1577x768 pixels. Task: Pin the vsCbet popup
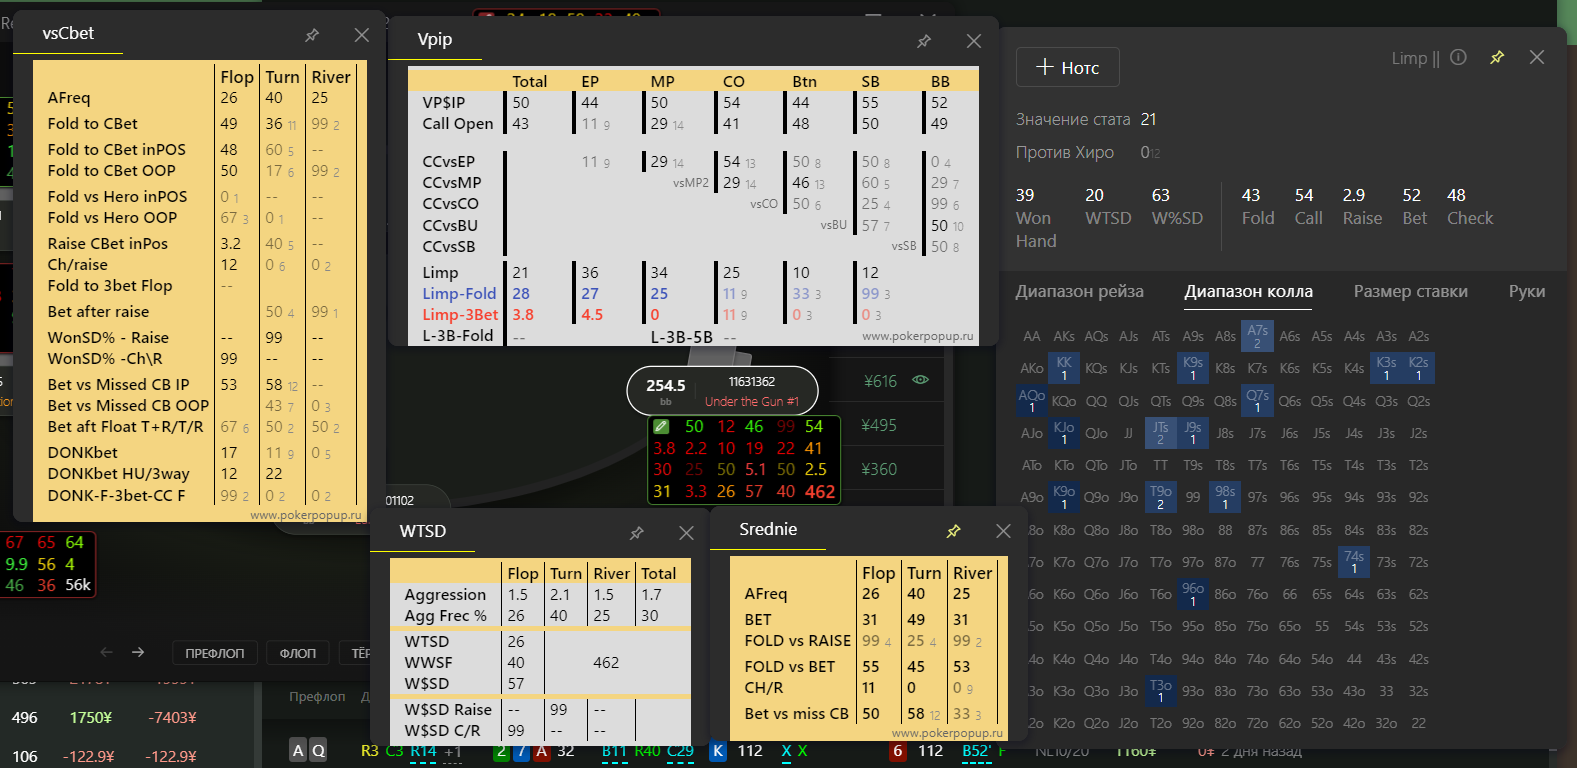tap(312, 35)
